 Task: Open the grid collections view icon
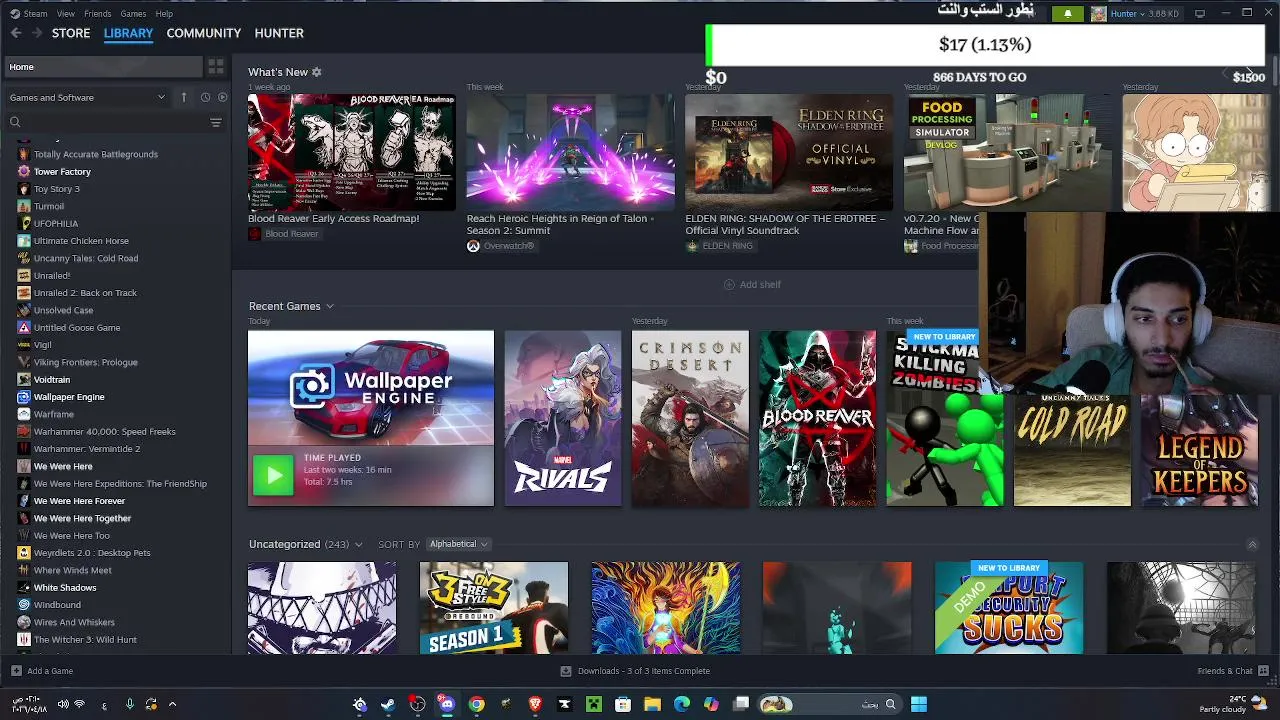tap(216, 67)
